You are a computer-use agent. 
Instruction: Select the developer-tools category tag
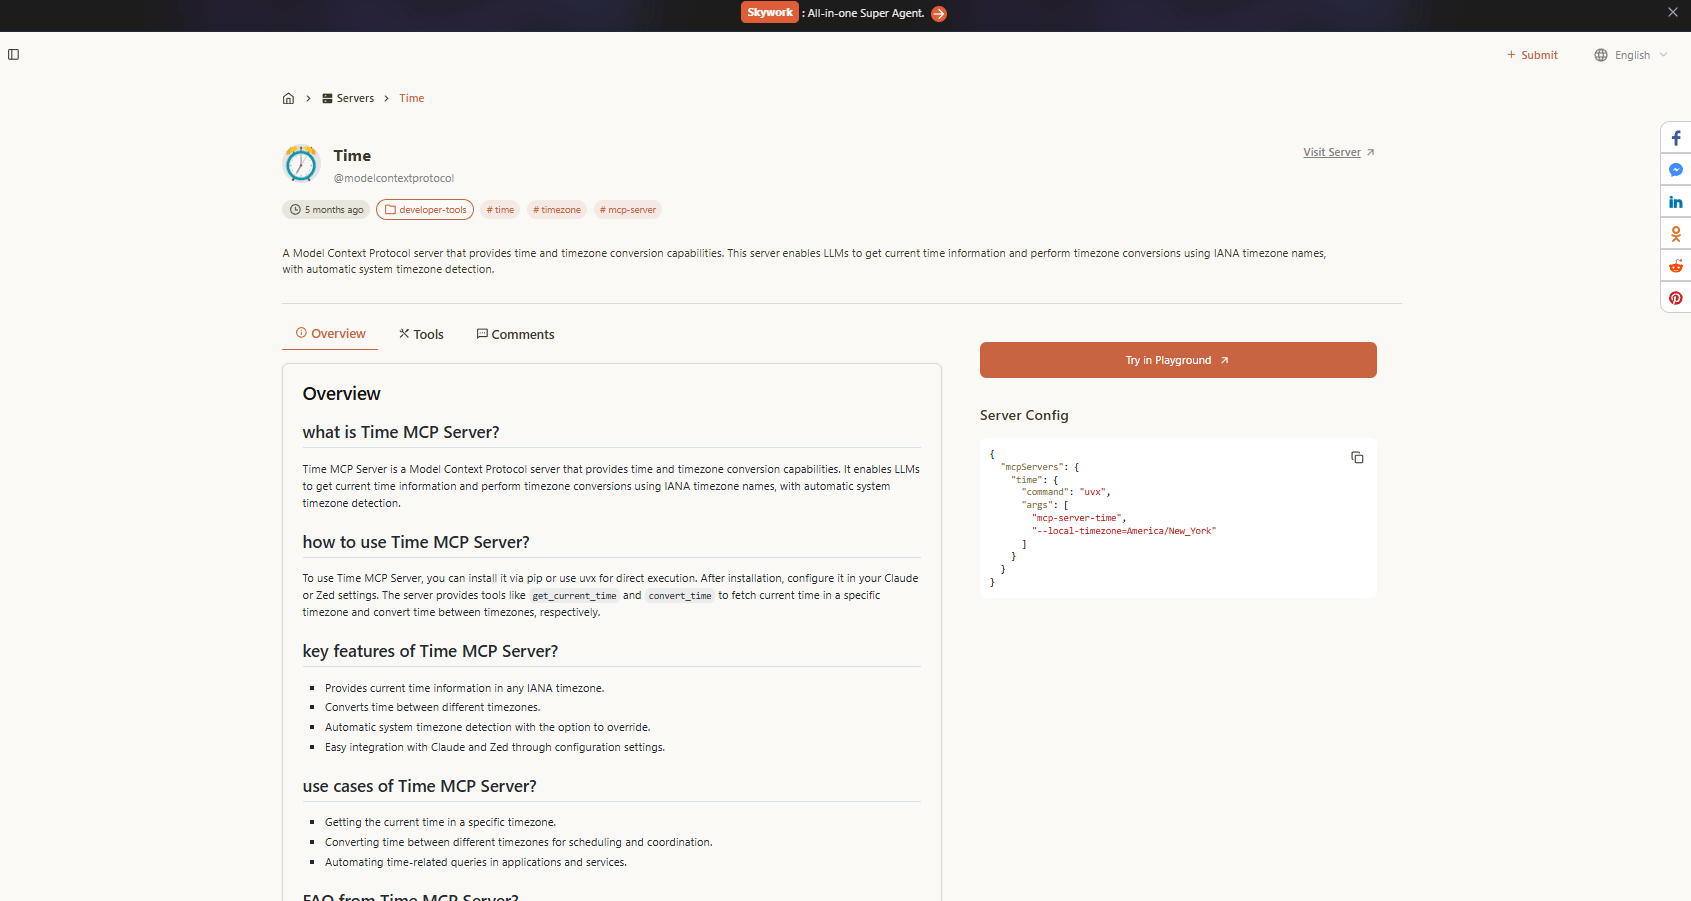(x=425, y=210)
